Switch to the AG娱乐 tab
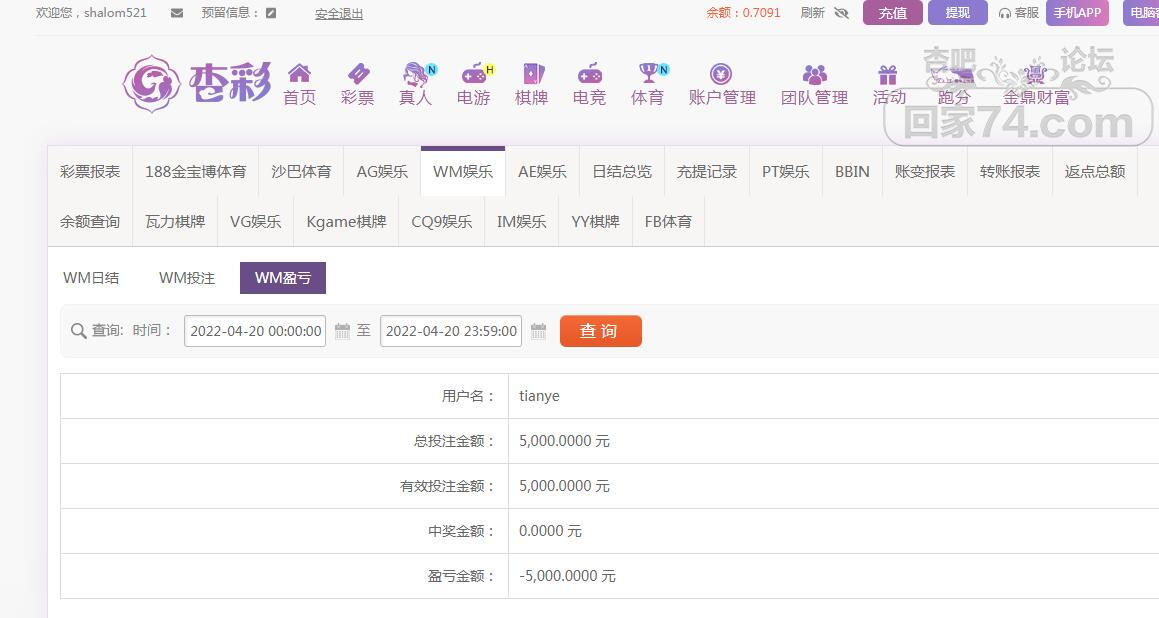The image size is (1159, 618). pos(382,171)
